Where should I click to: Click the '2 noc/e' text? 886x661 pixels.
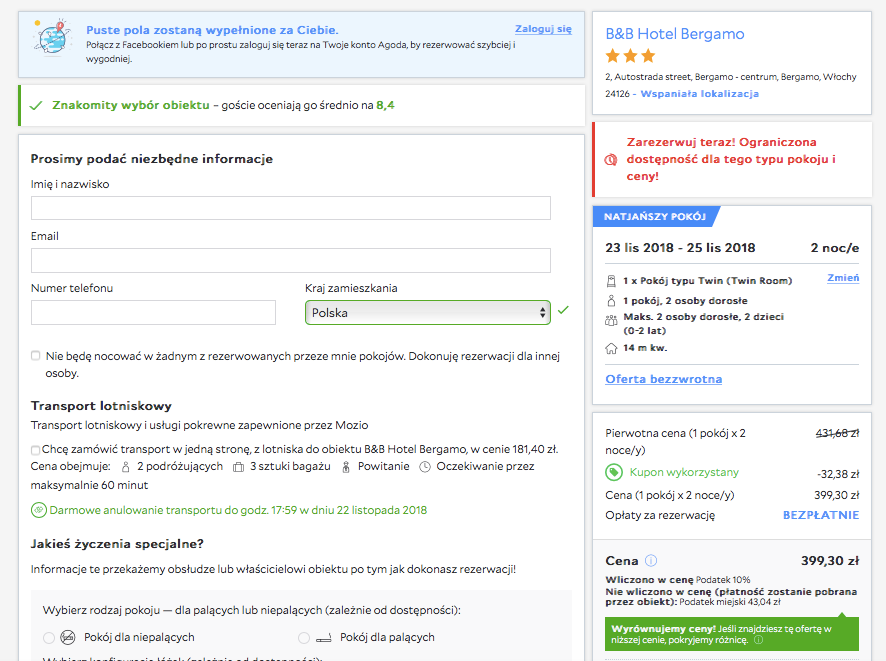coord(835,248)
